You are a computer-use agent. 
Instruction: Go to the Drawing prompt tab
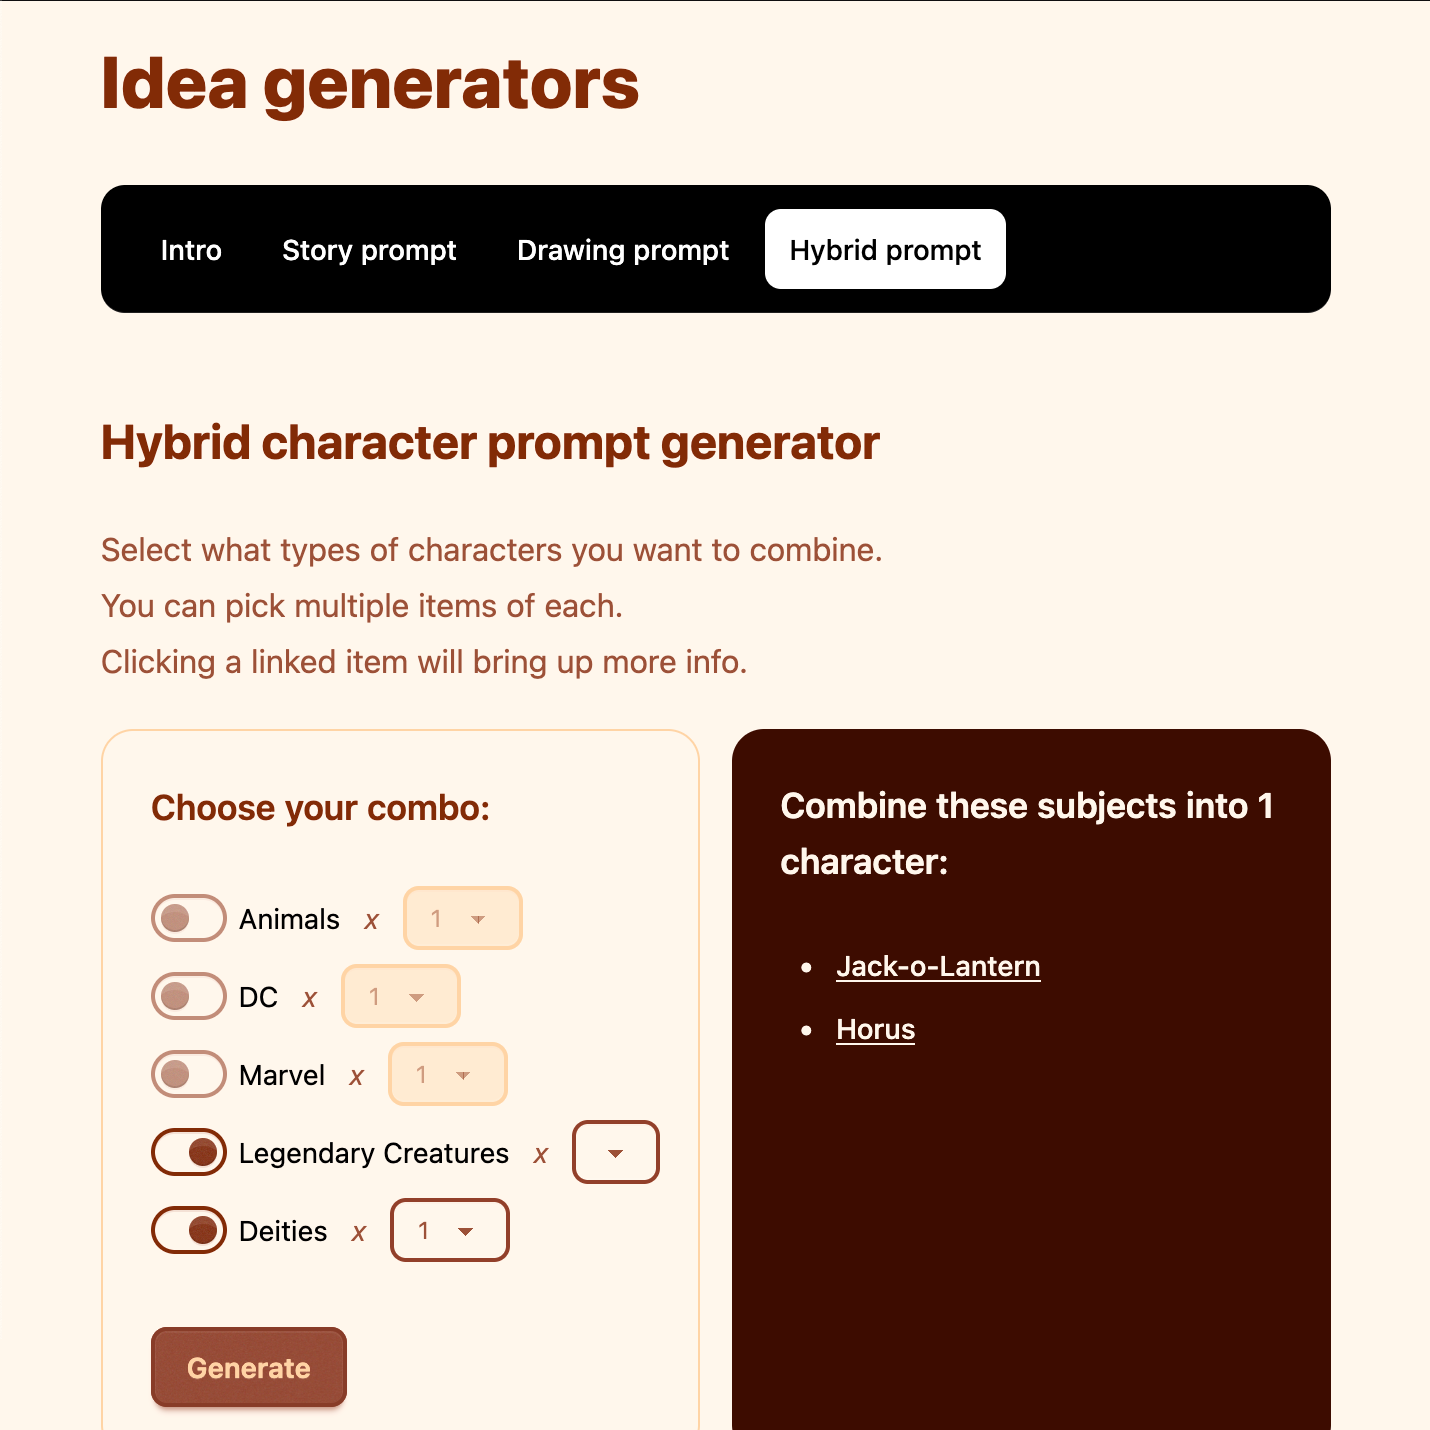(x=623, y=250)
